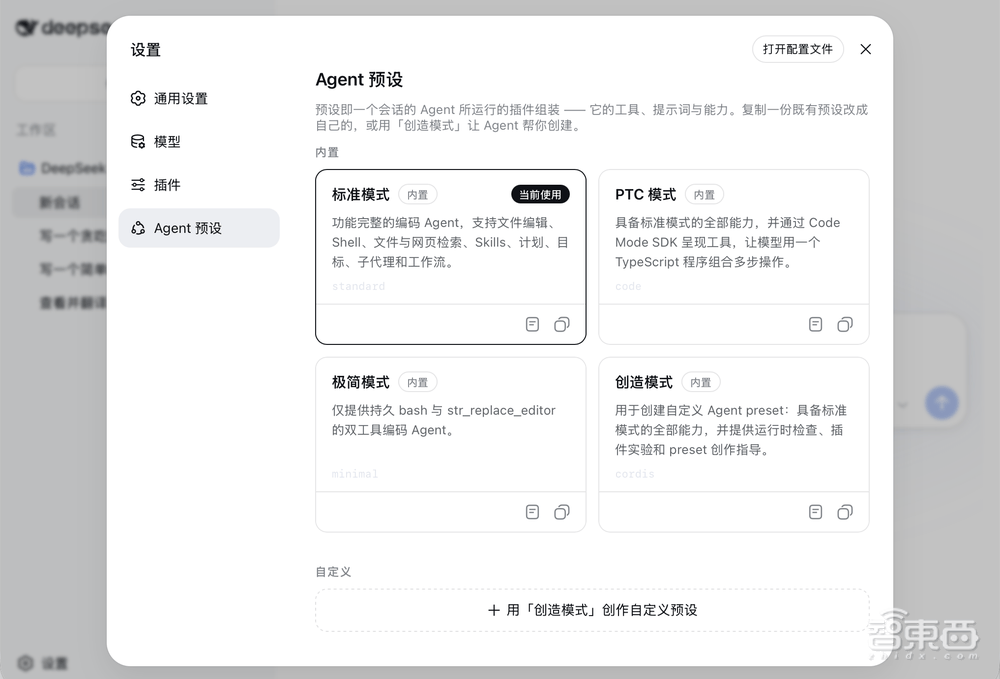View details icon on 标准模式 card
The image size is (1000, 679).
tap(533, 325)
